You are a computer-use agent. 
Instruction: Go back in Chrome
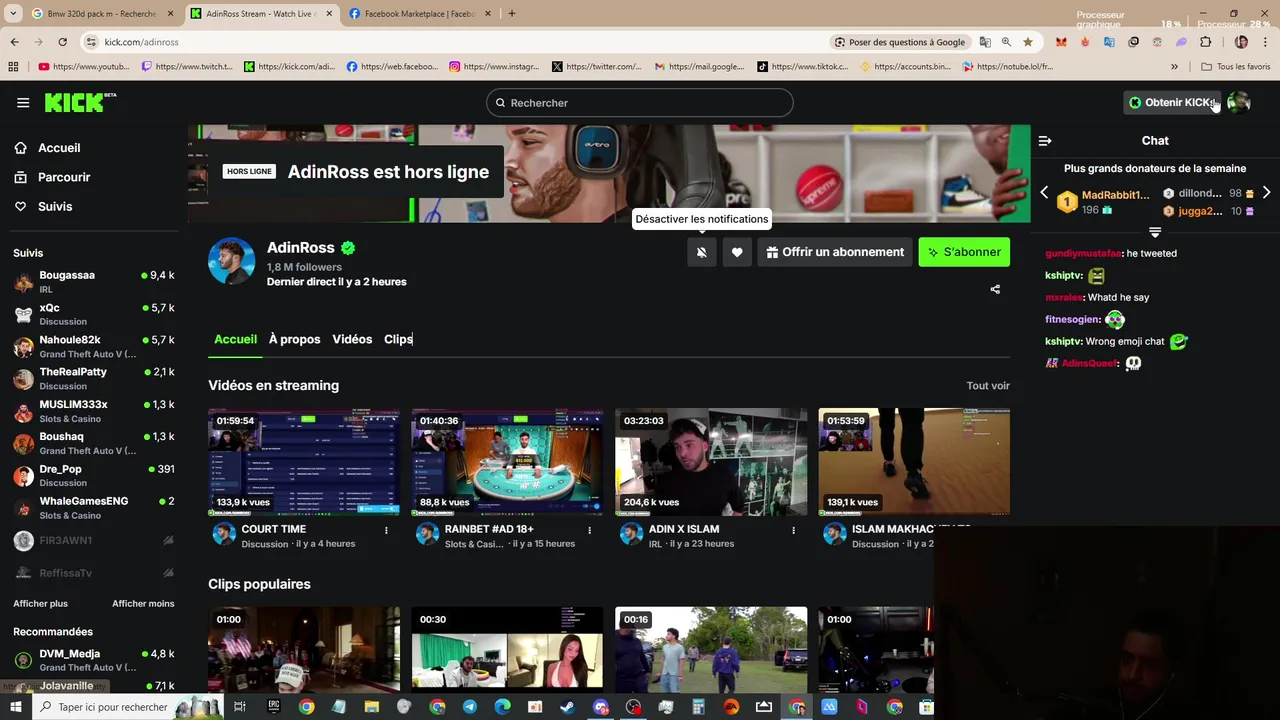(x=14, y=42)
